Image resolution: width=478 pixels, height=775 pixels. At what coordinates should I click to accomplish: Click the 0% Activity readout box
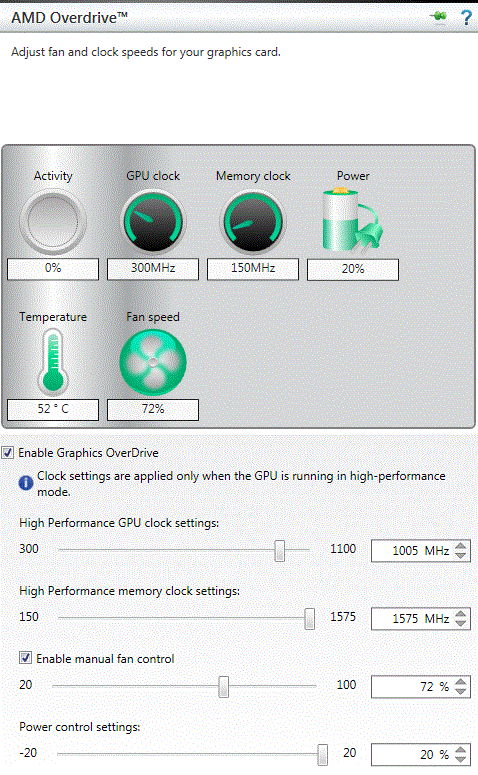53,268
